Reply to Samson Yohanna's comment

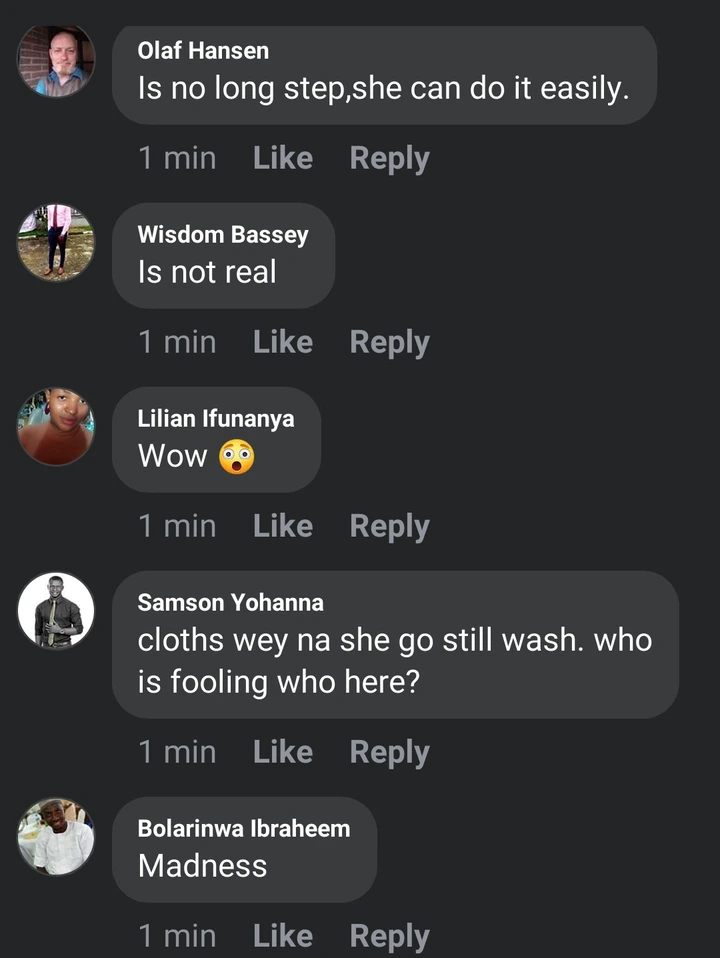[389, 752]
